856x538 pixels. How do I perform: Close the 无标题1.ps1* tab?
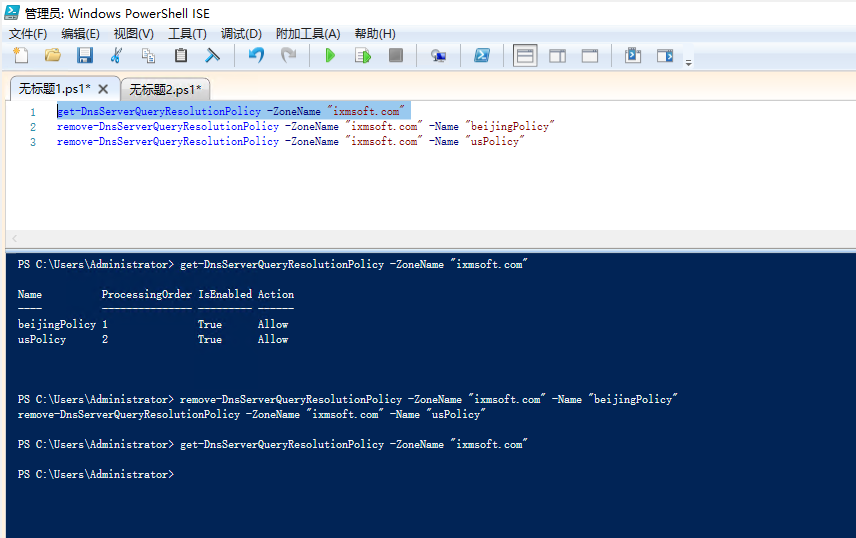coord(103,88)
